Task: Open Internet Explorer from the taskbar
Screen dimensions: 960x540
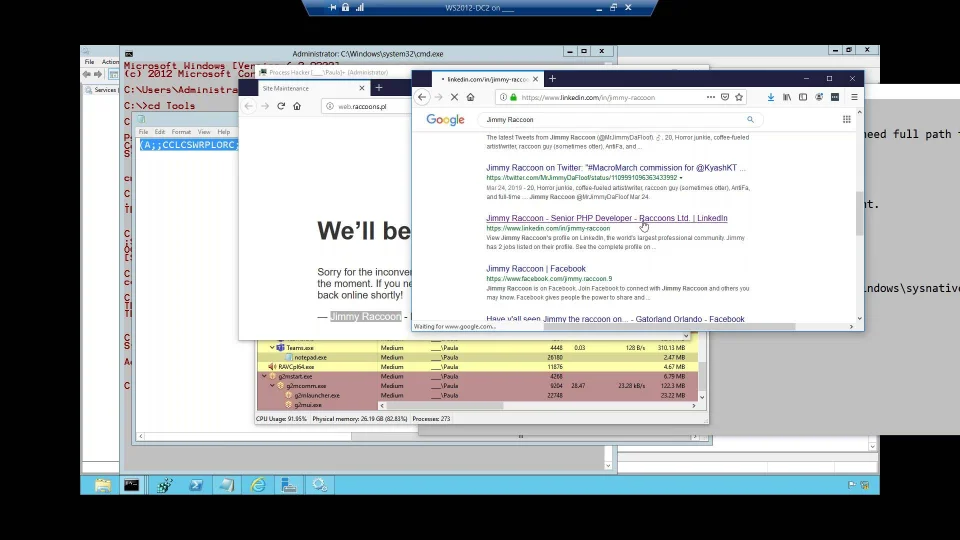Action: click(258, 486)
